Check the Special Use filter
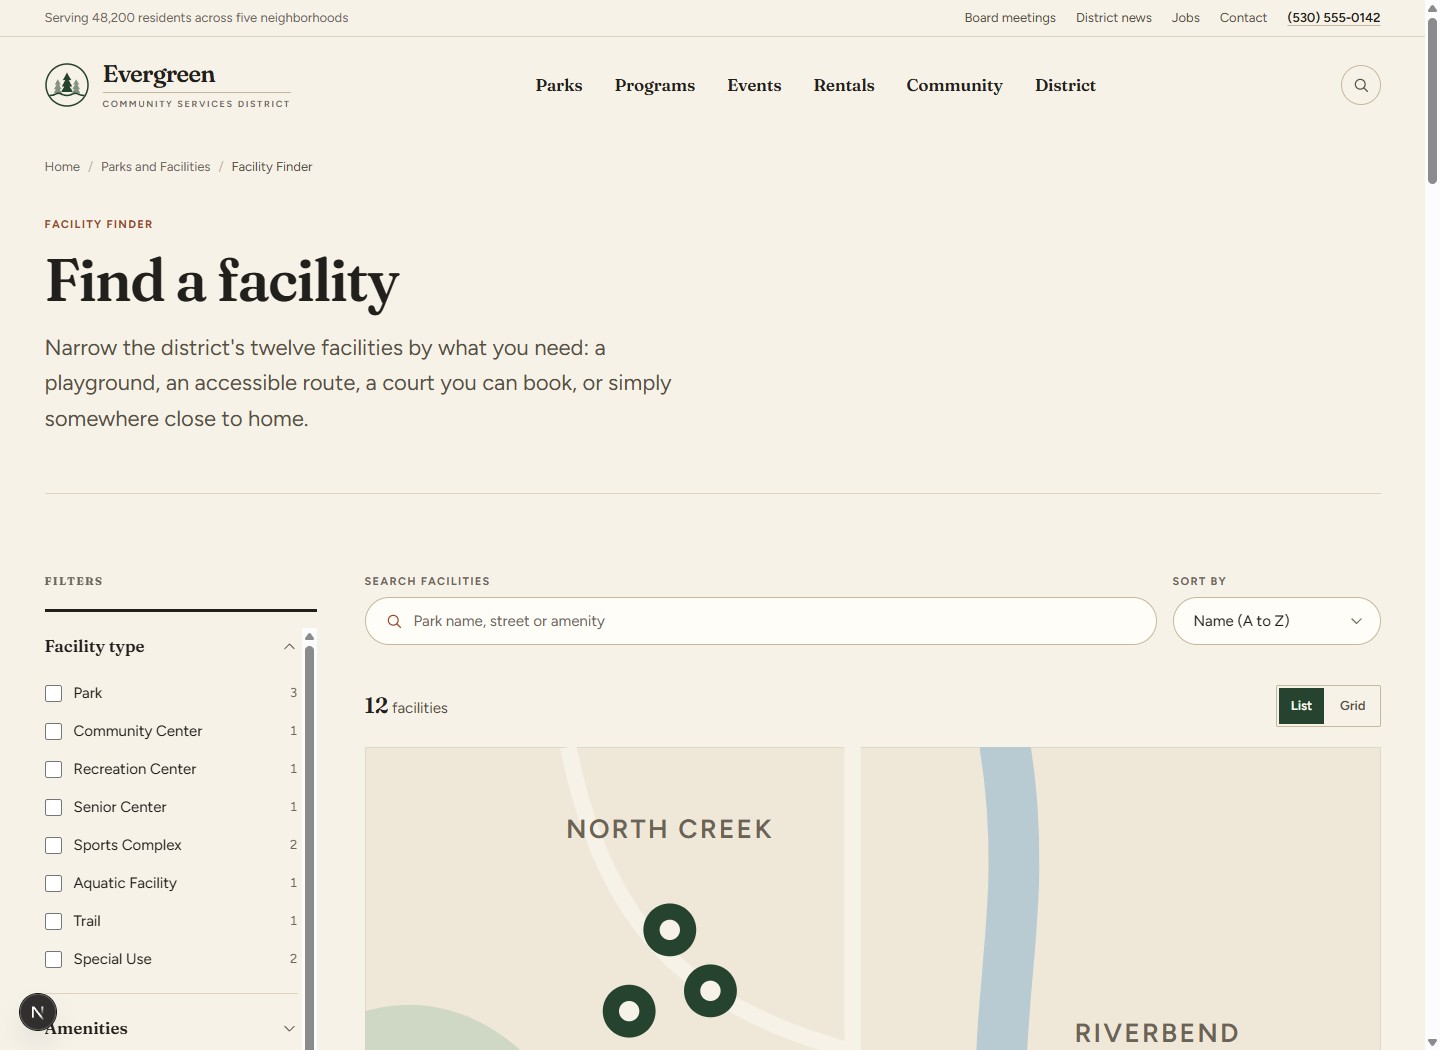This screenshot has height=1050, width=1440. point(54,959)
